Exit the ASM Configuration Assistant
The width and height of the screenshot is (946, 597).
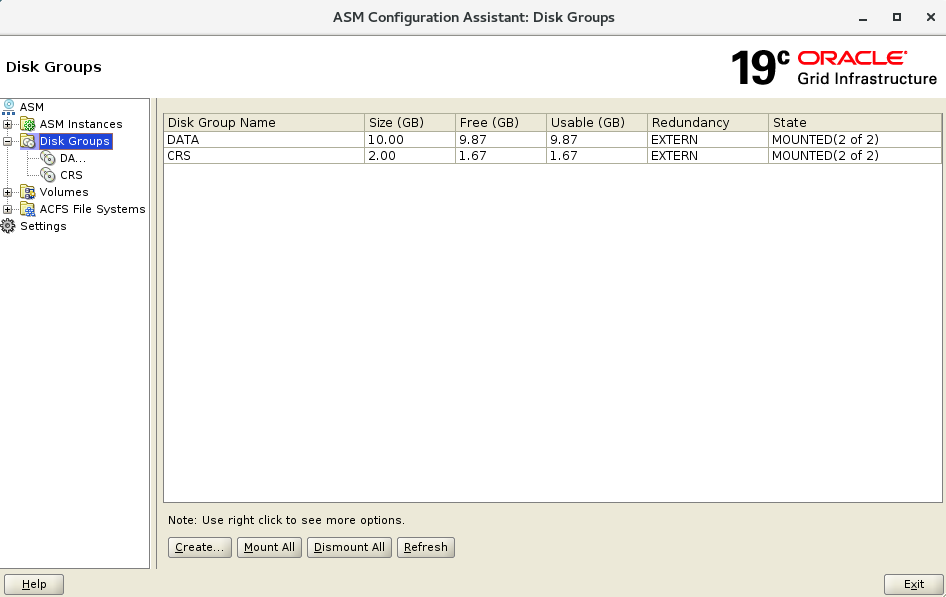(x=913, y=584)
